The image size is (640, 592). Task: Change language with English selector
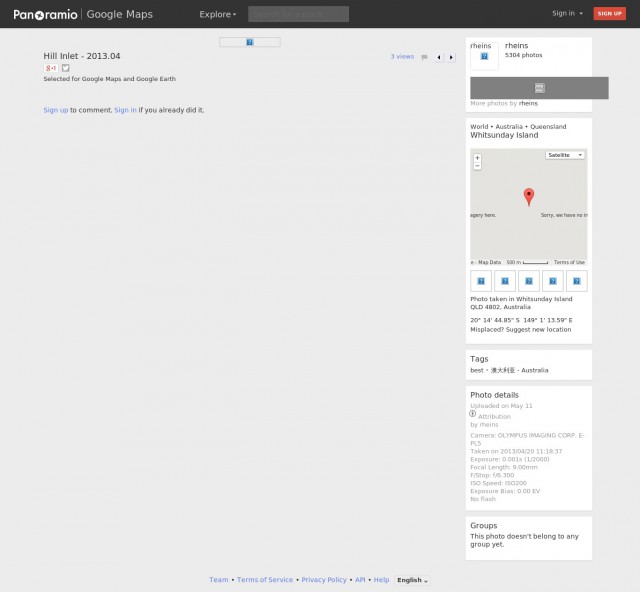point(412,580)
